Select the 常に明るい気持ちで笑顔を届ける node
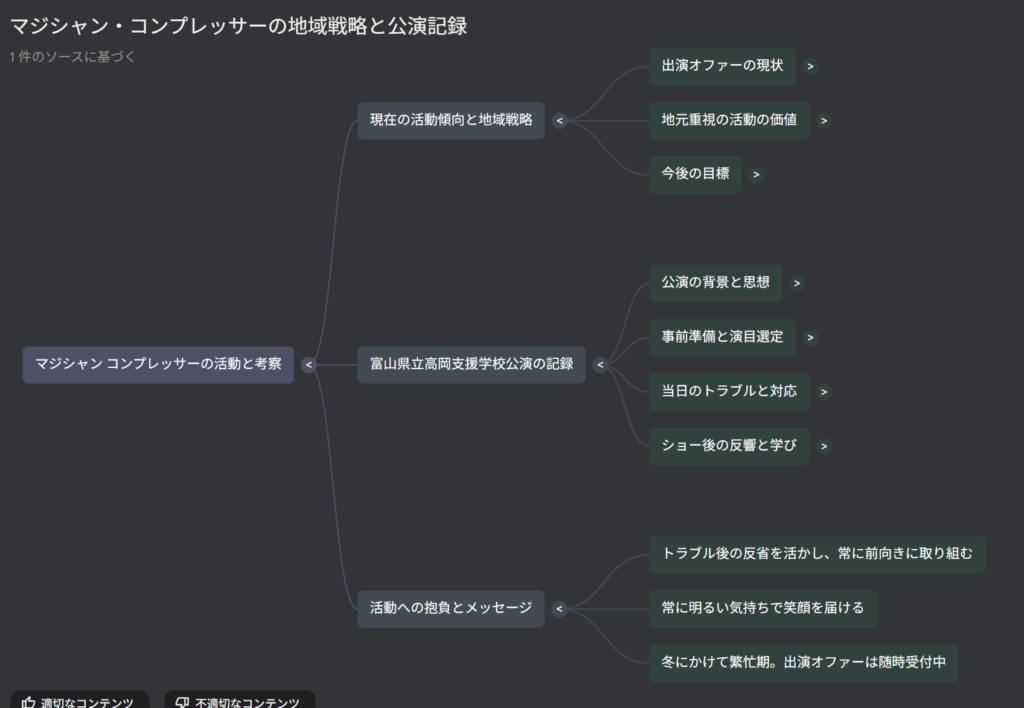Viewport: 1024px width, 708px height. (x=763, y=608)
